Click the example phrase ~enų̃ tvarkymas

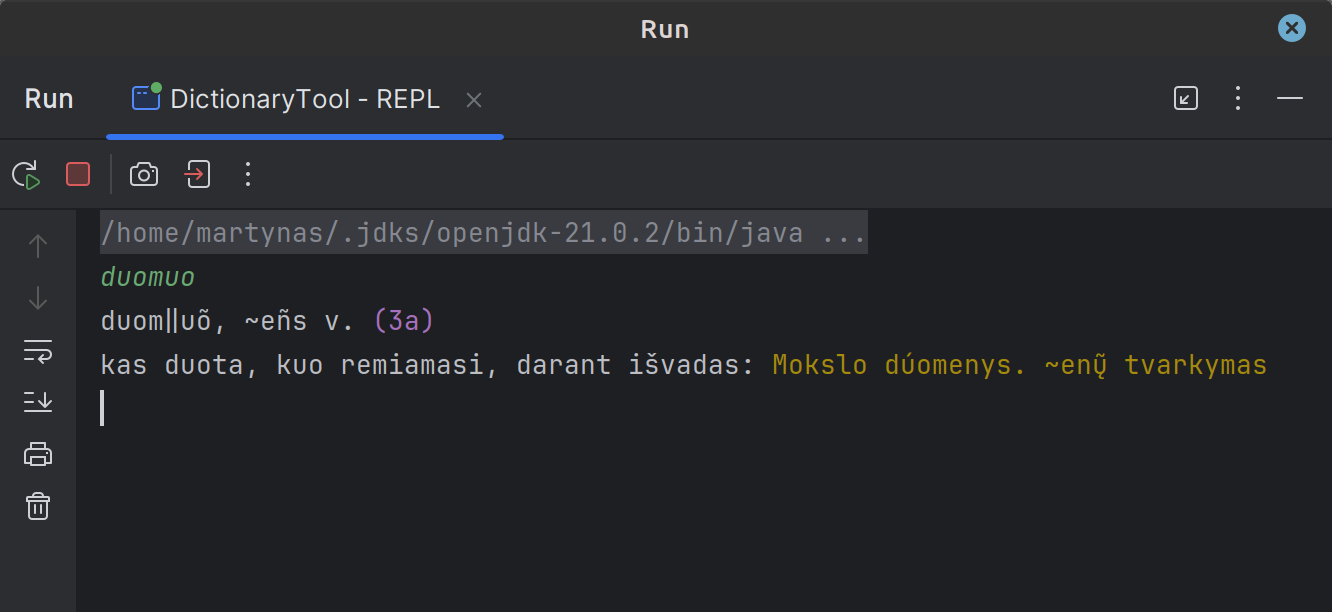coord(1156,365)
